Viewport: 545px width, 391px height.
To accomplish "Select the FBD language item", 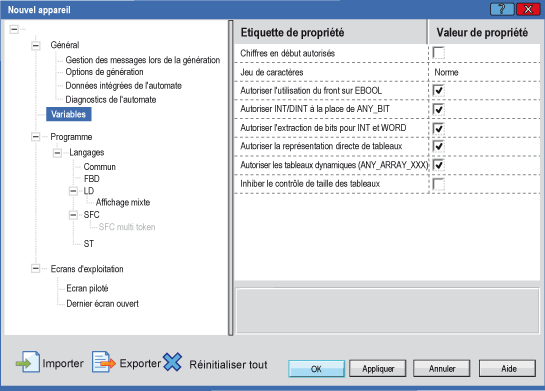I will pyautogui.click(x=91, y=179).
